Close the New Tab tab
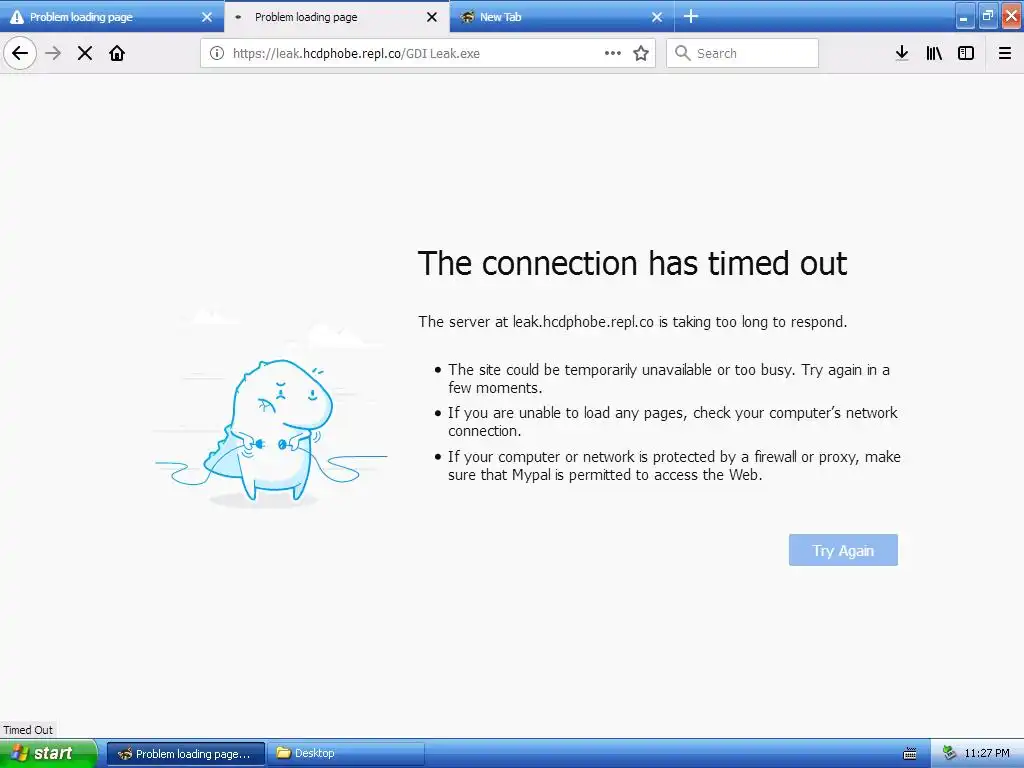 pos(657,17)
